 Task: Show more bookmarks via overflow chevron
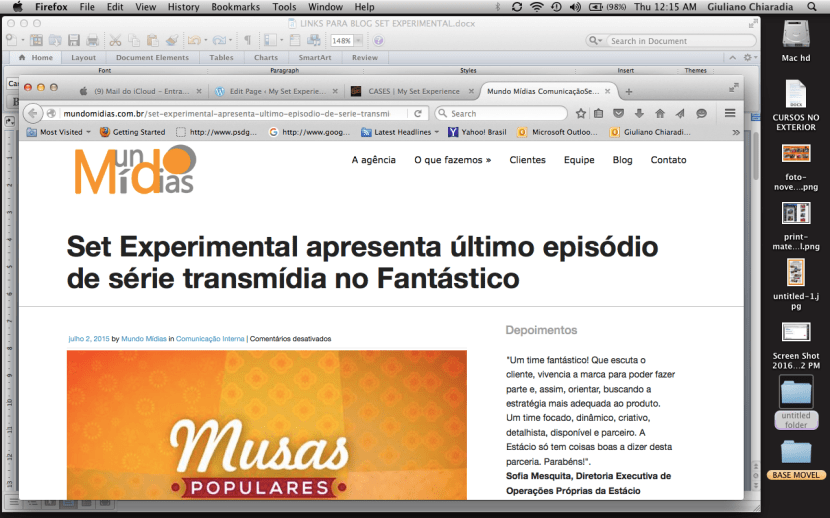[736, 132]
